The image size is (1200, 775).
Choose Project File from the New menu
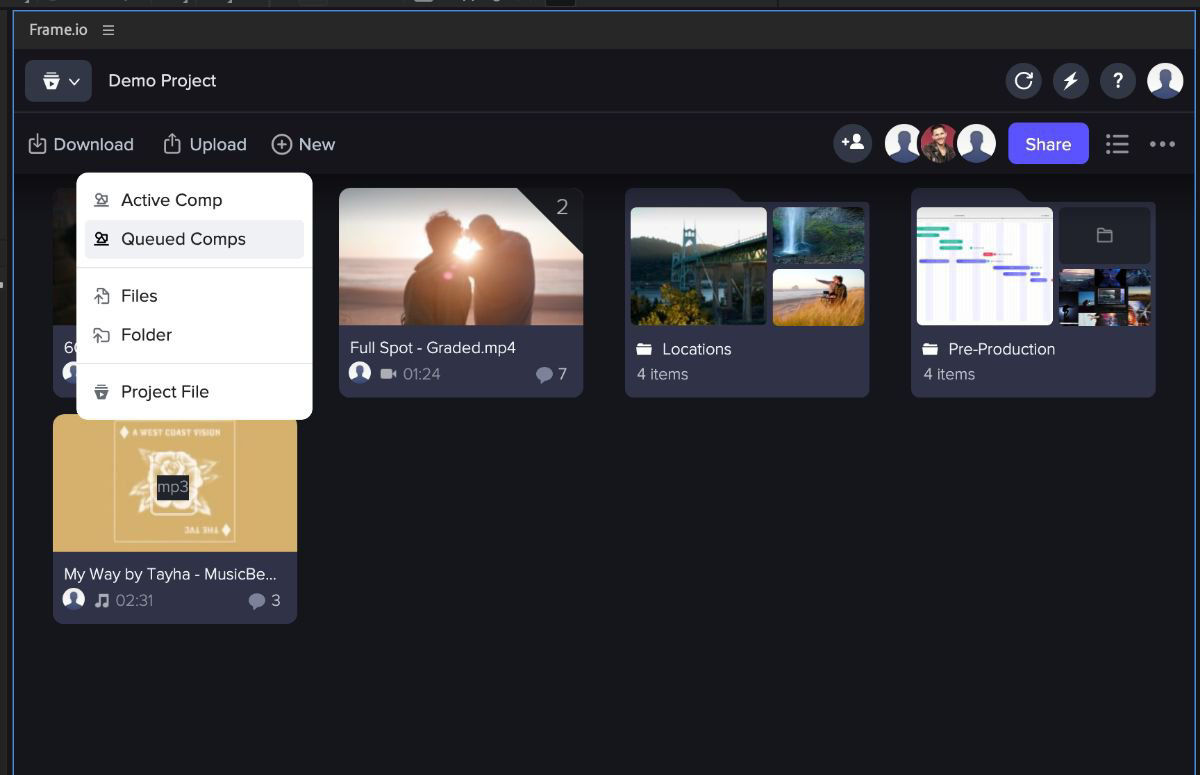[165, 391]
